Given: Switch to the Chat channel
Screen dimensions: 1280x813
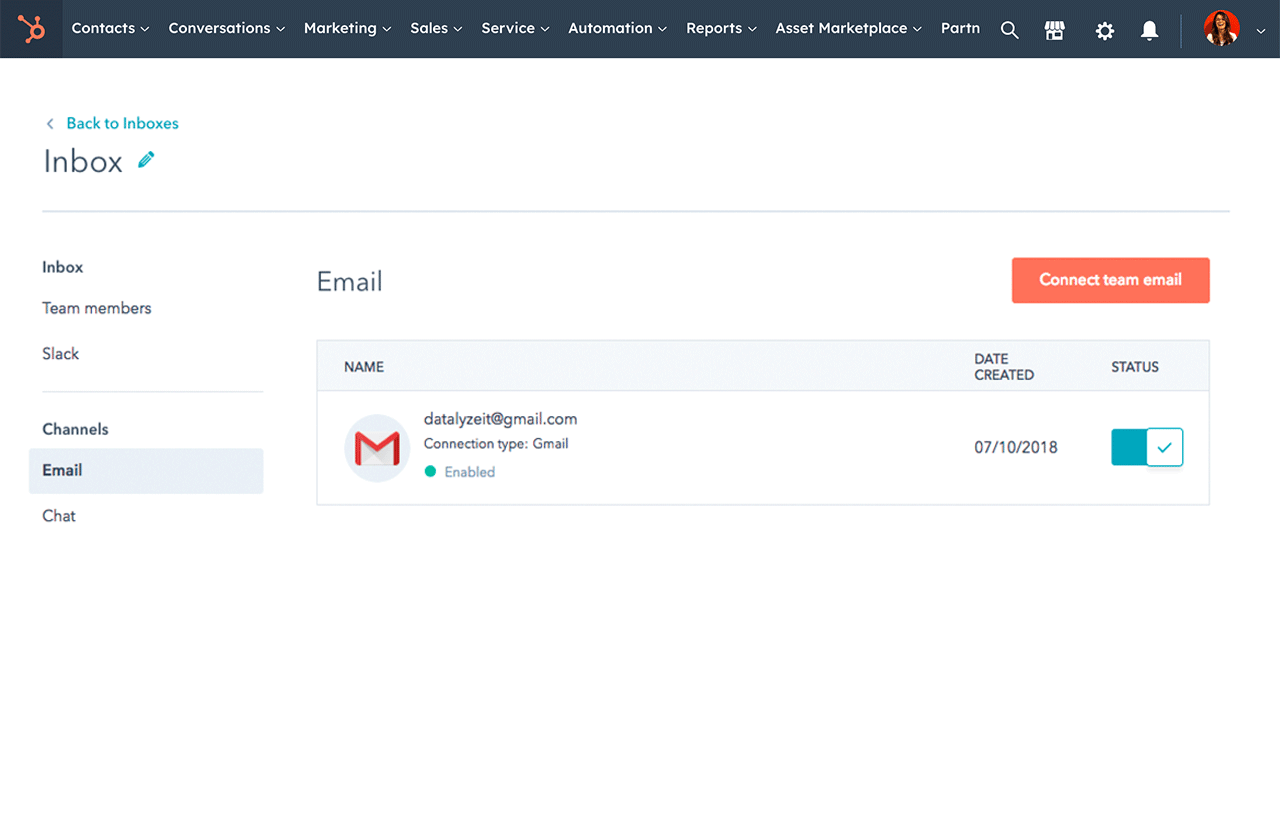Looking at the screenshot, I should click(58, 515).
